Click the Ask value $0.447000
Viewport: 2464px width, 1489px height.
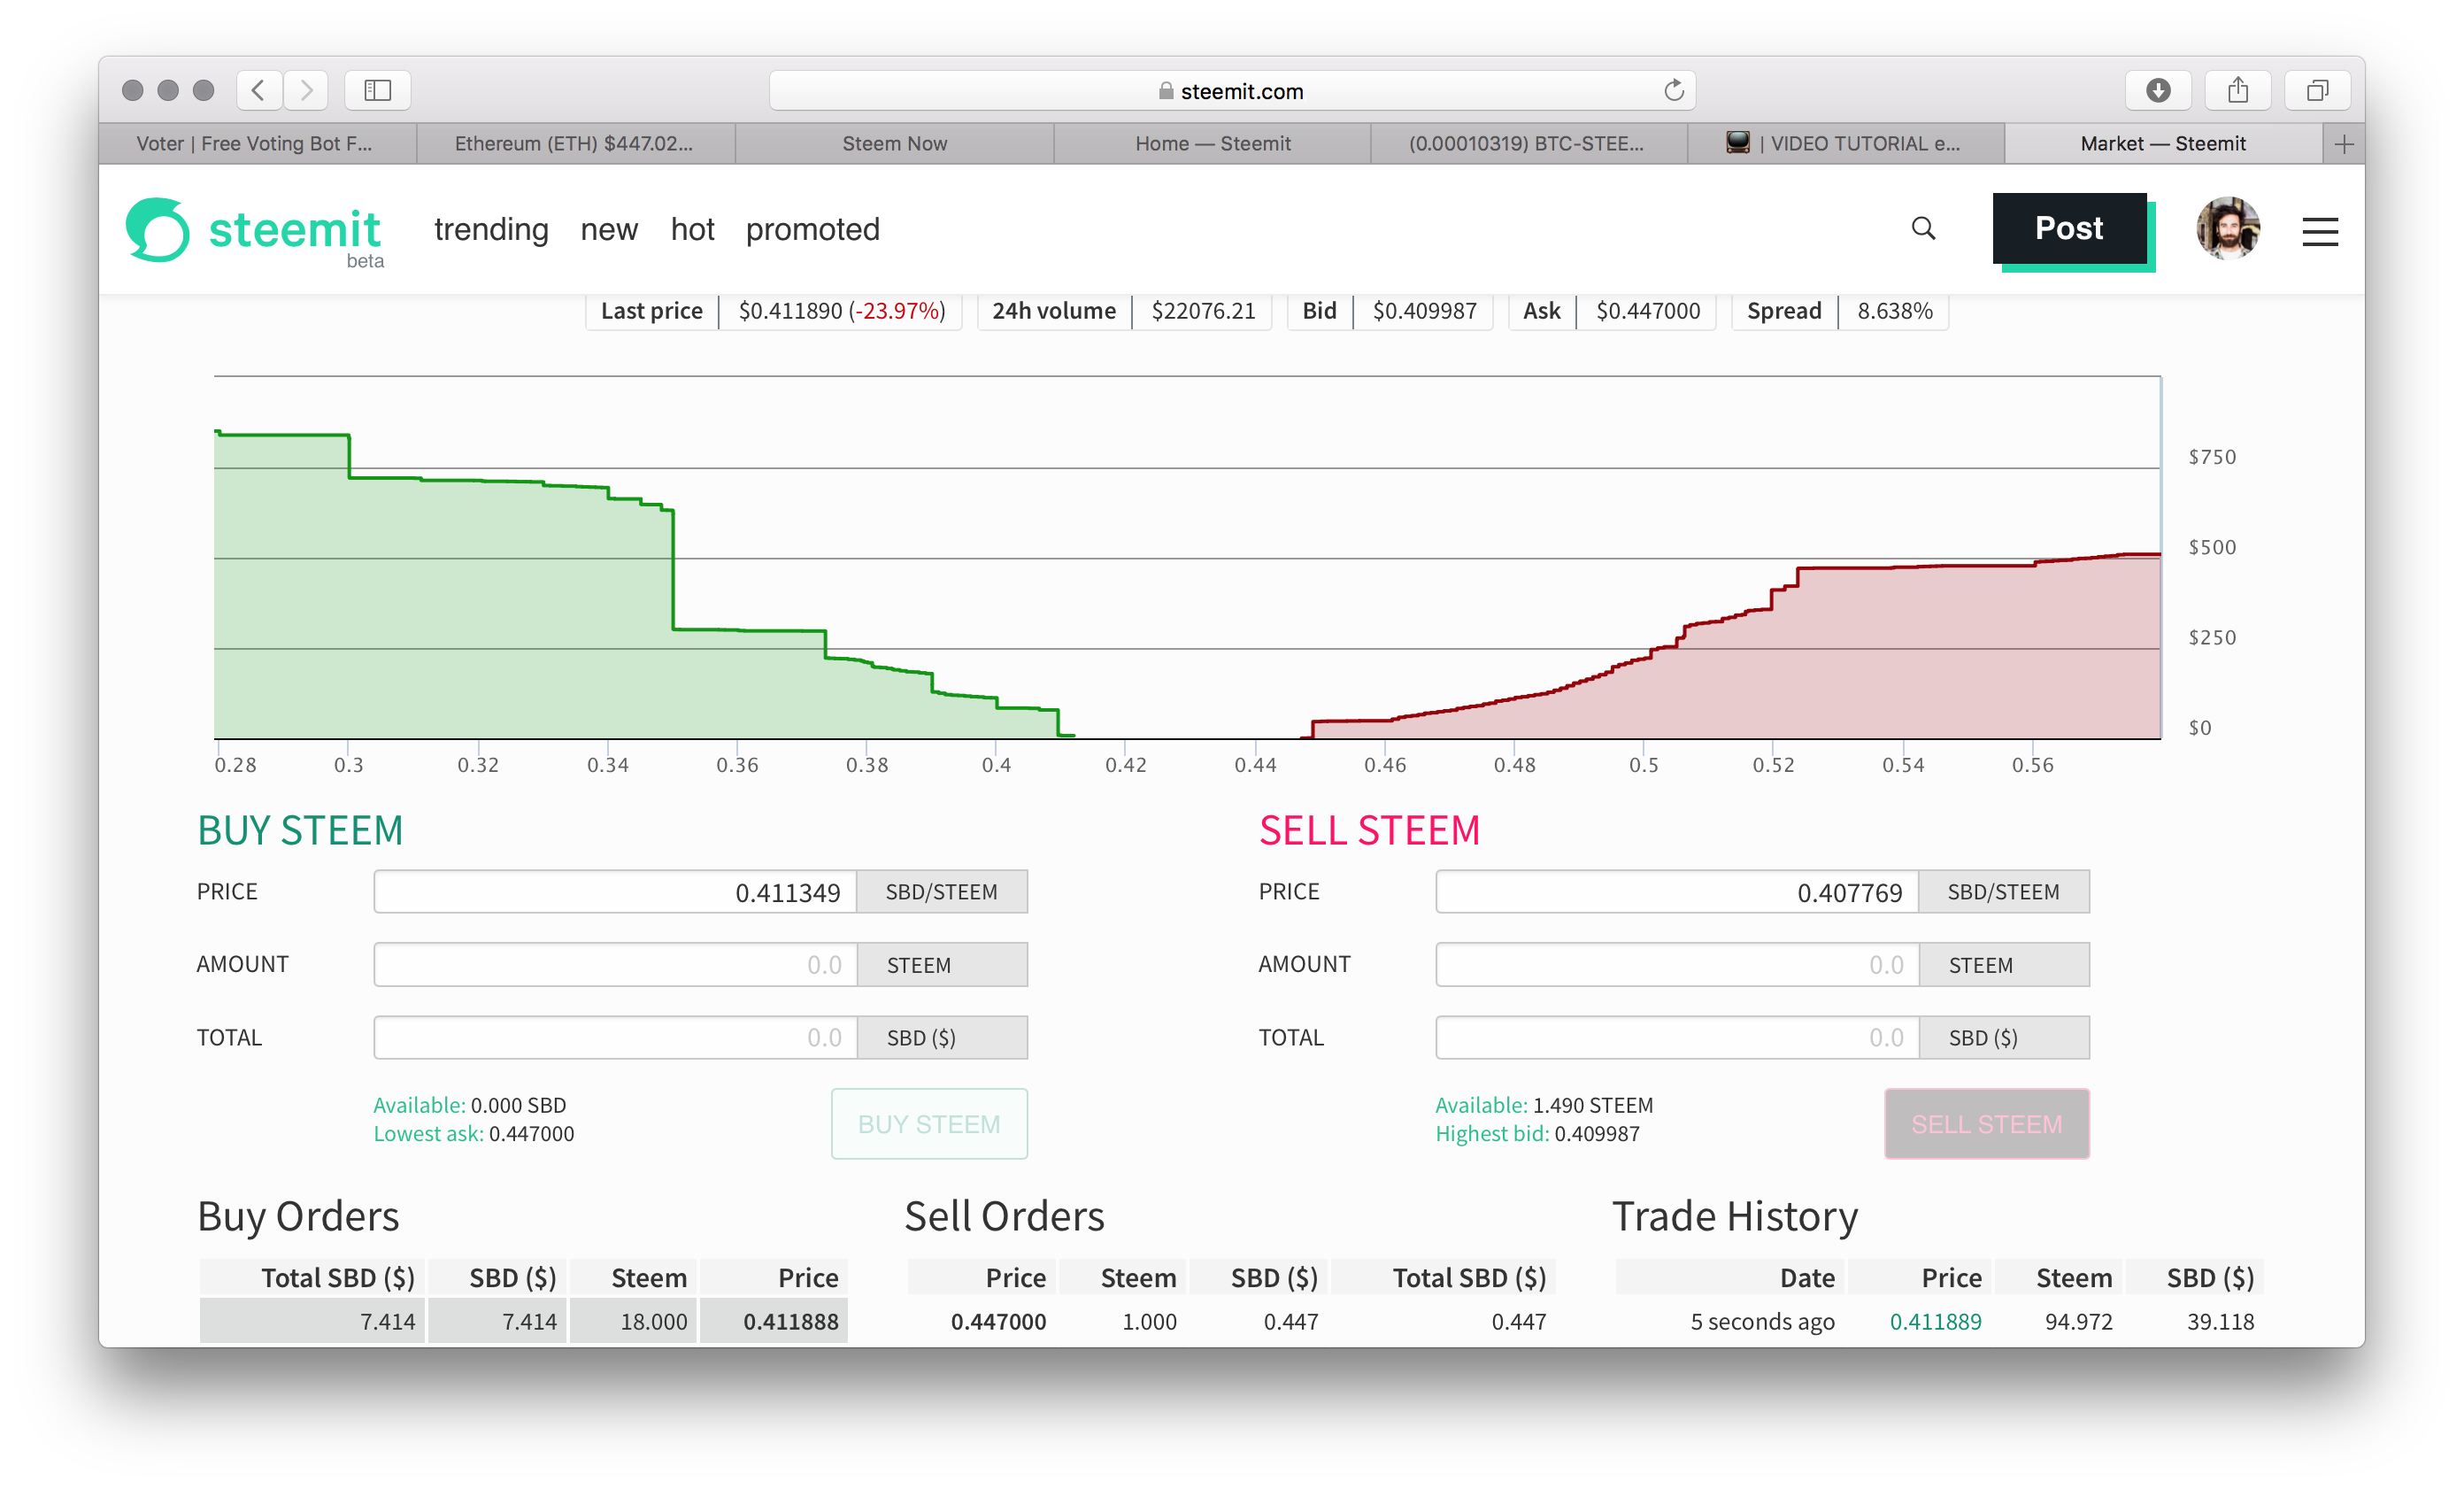[1648, 311]
